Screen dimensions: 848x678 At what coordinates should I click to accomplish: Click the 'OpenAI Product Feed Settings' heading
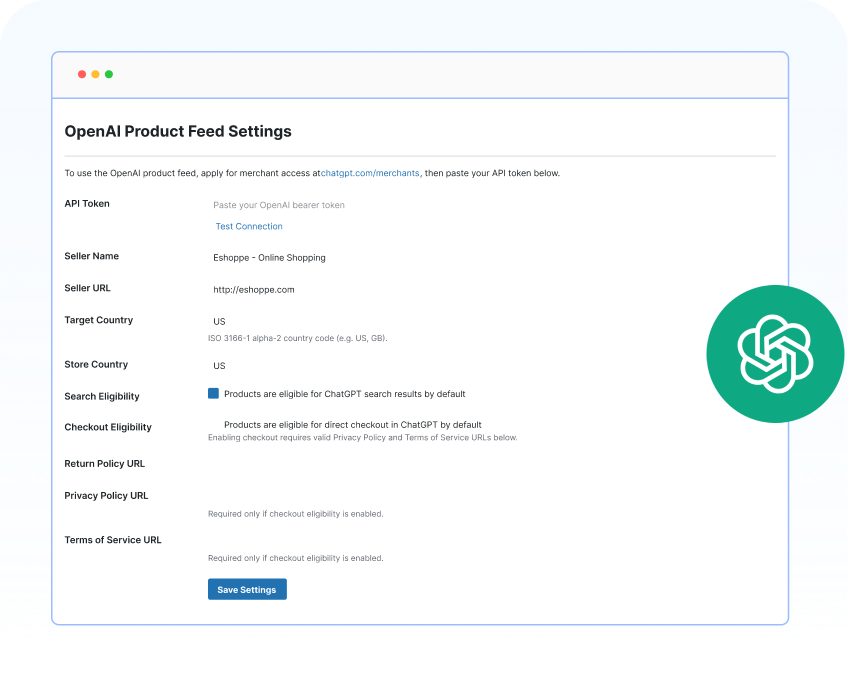[178, 131]
